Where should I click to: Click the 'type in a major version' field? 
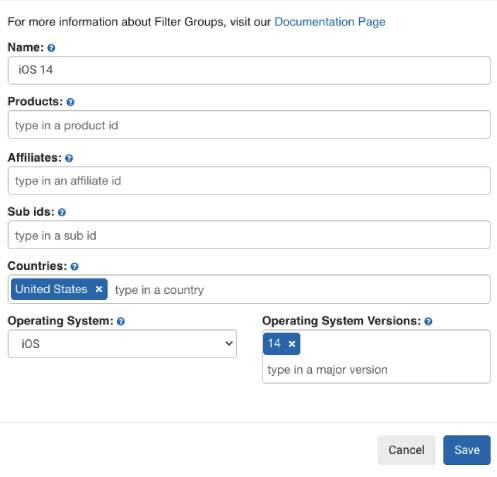tap(376, 370)
